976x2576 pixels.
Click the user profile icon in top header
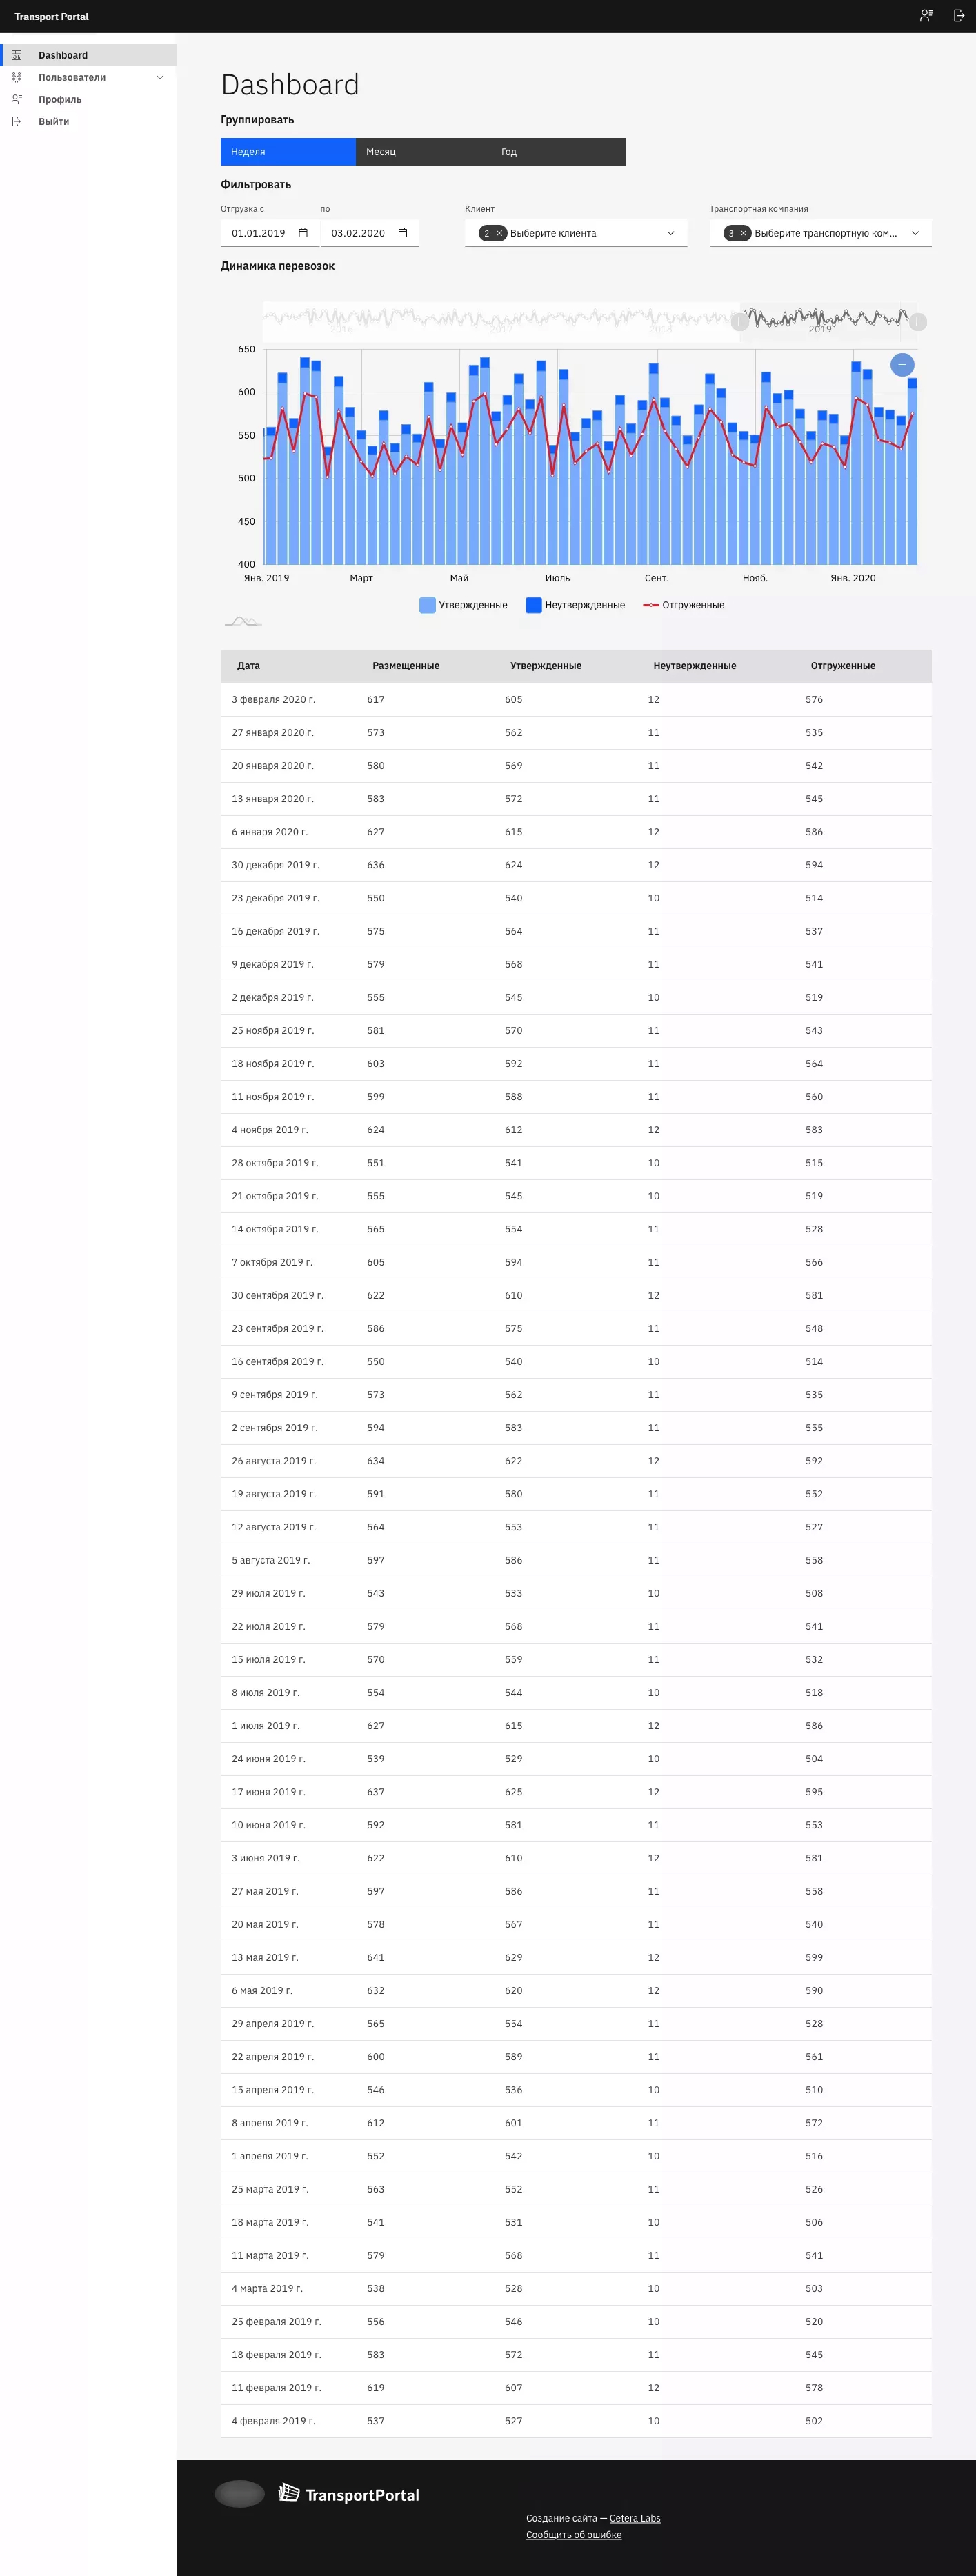pyautogui.click(x=926, y=16)
